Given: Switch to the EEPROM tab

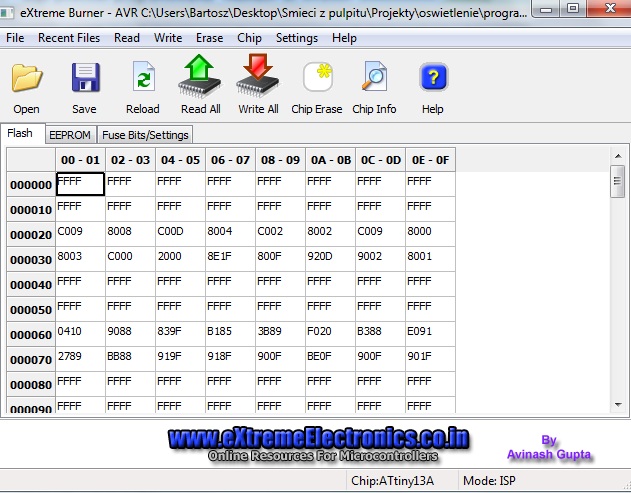Looking at the screenshot, I should [x=70, y=135].
